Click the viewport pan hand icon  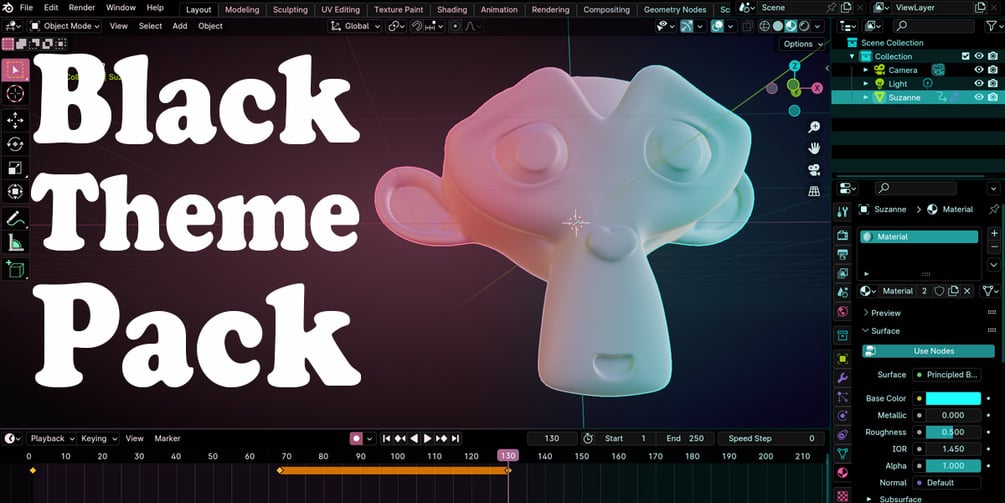tap(814, 148)
